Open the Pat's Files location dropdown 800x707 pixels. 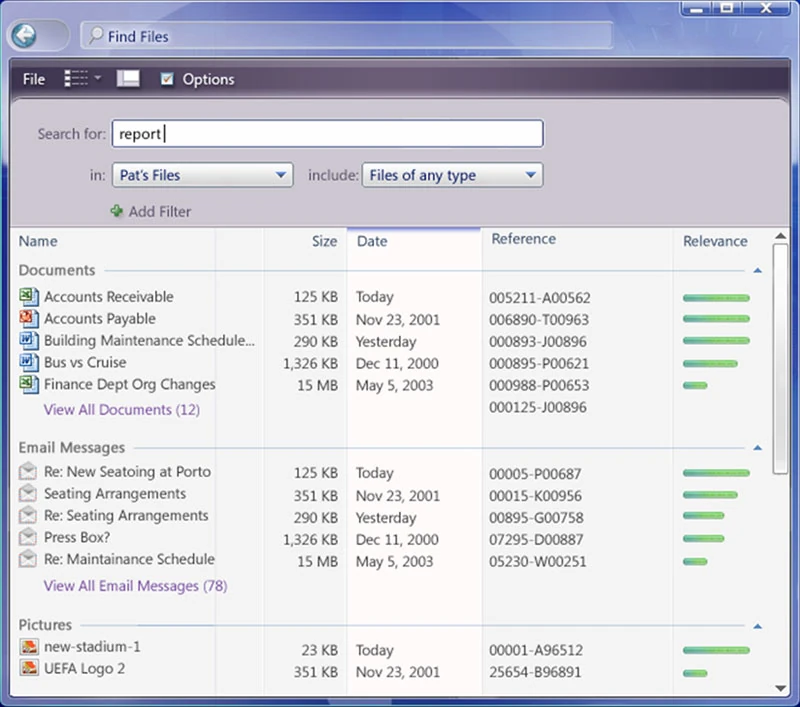203,175
